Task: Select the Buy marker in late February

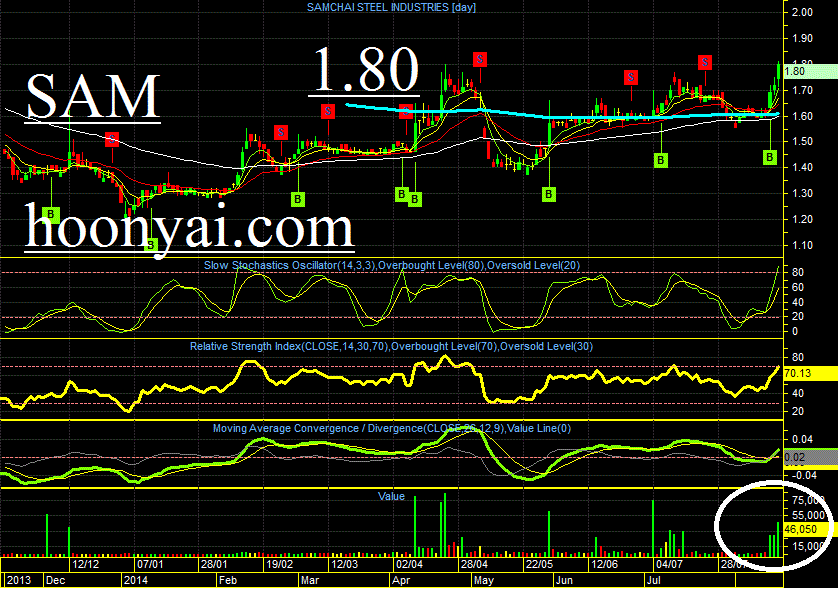Action: point(298,199)
